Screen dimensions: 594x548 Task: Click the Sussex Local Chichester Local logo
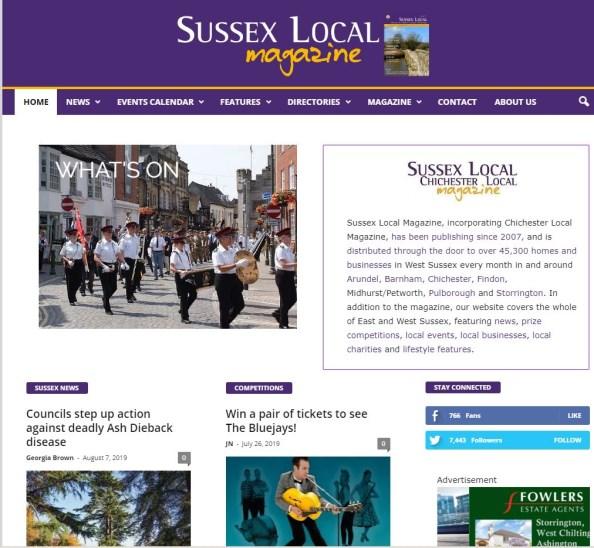pyautogui.click(x=462, y=181)
